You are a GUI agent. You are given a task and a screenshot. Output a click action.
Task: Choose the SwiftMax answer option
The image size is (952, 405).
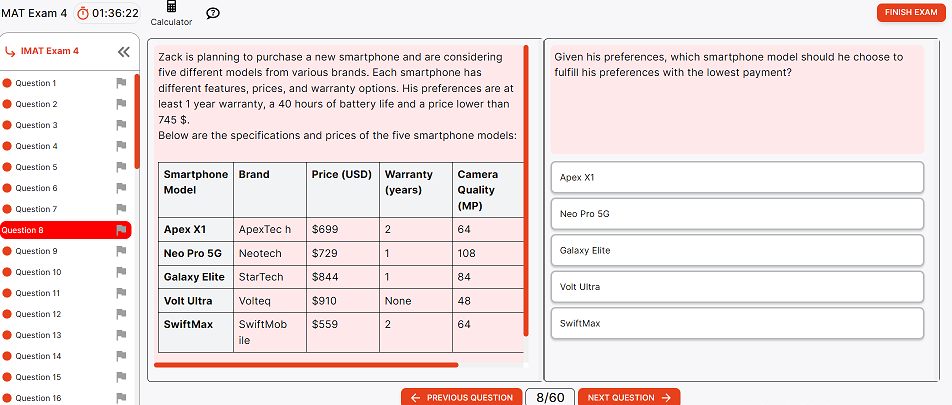[x=737, y=323]
